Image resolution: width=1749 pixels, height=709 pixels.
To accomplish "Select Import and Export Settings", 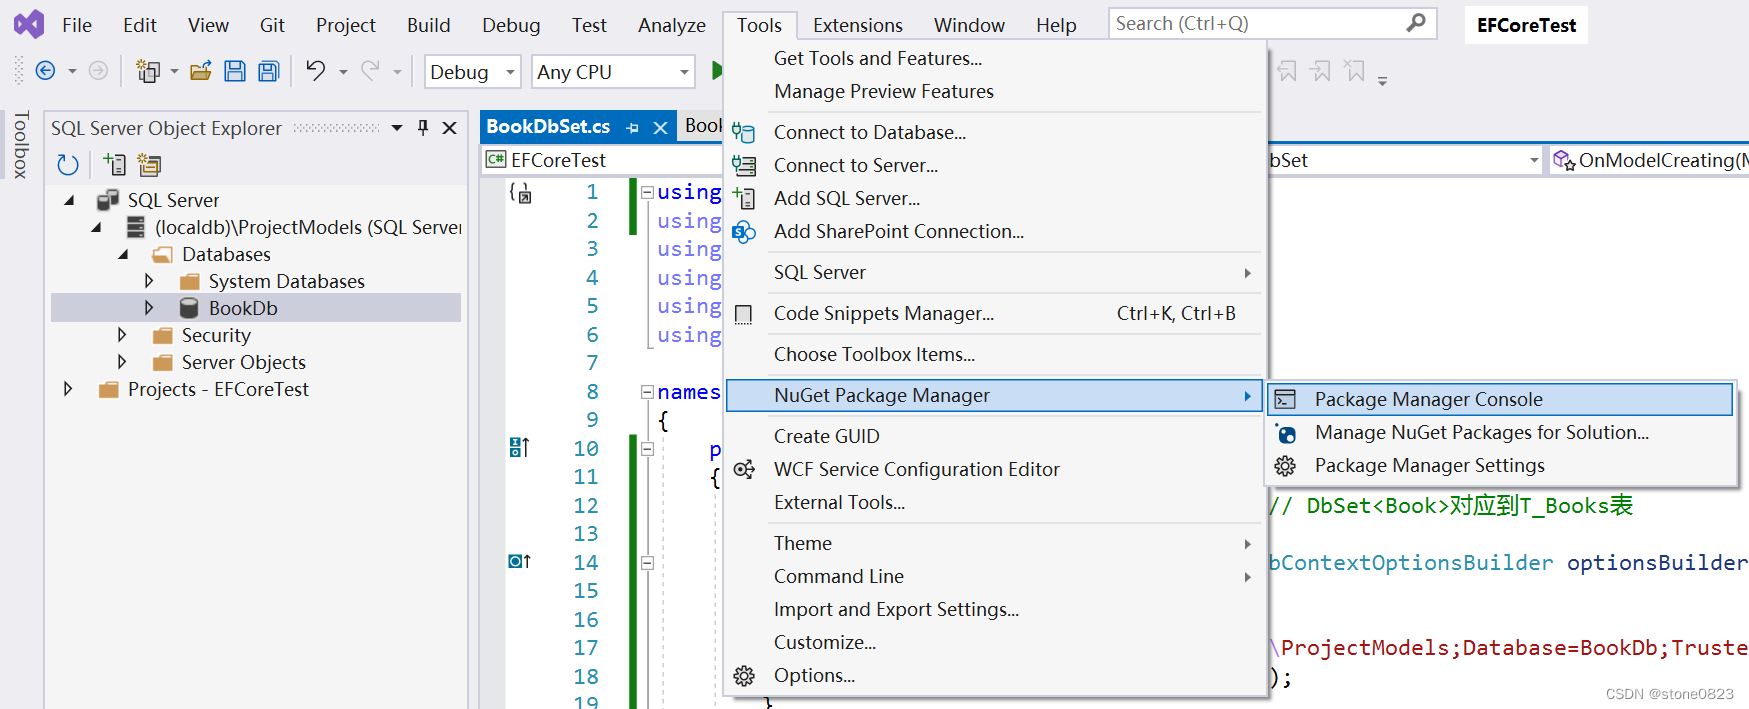I will pyautogui.click(x=995, y=609).
